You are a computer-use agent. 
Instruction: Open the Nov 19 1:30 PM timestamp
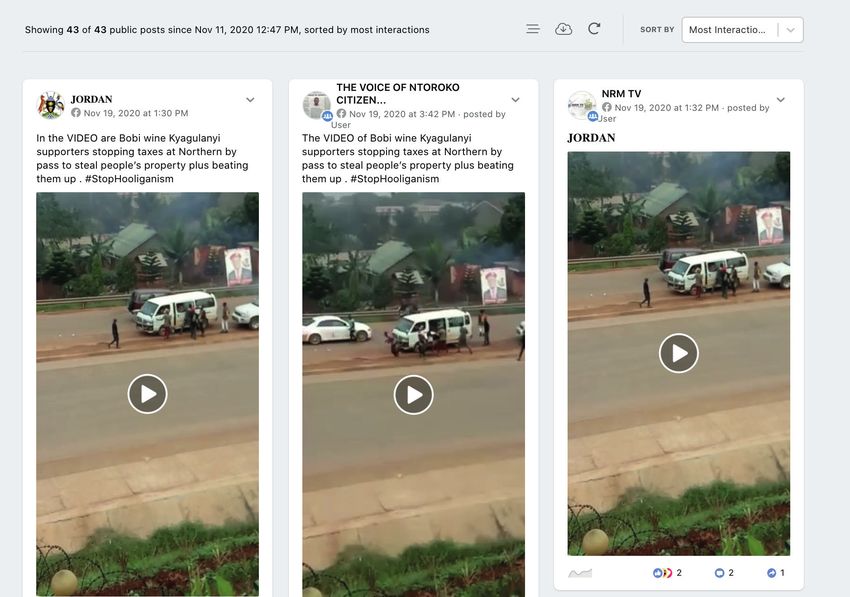(x=136, y=113)
